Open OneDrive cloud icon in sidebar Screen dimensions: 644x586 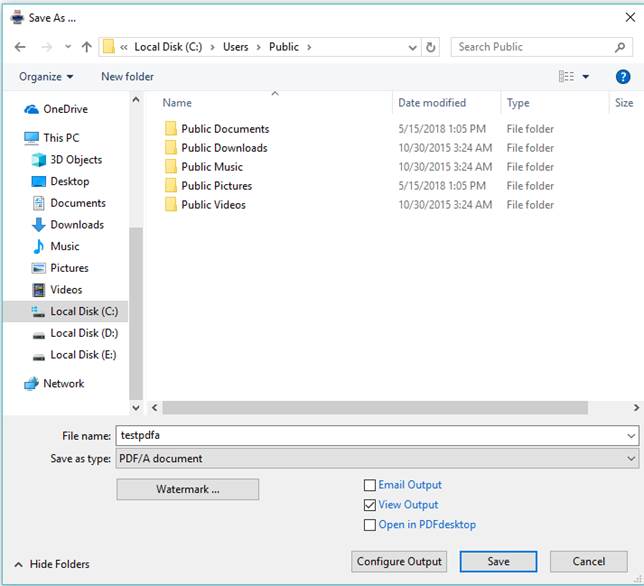31,109
